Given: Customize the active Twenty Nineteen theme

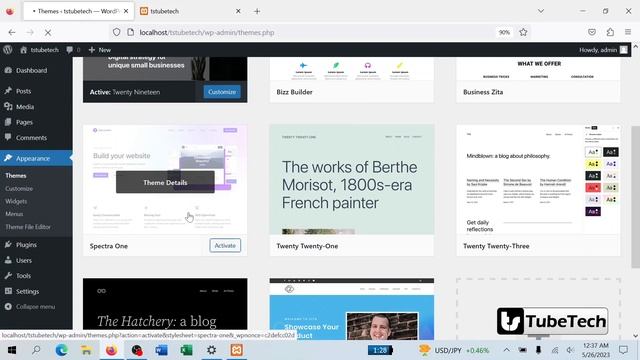Looking at the screenshot, I should (x=222, y=92).
